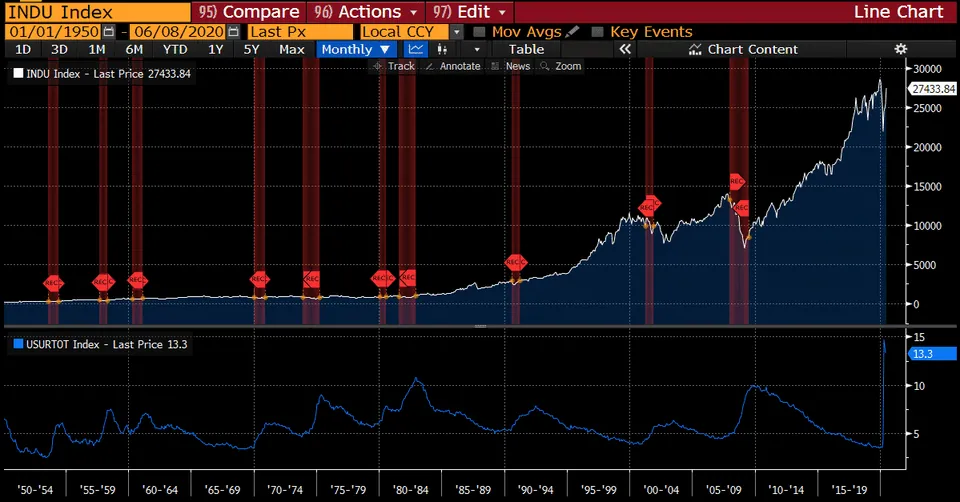The height and width of the screenshot is (502, 960).
Task: Open the News overlay tool
Action: click(511, 66)
